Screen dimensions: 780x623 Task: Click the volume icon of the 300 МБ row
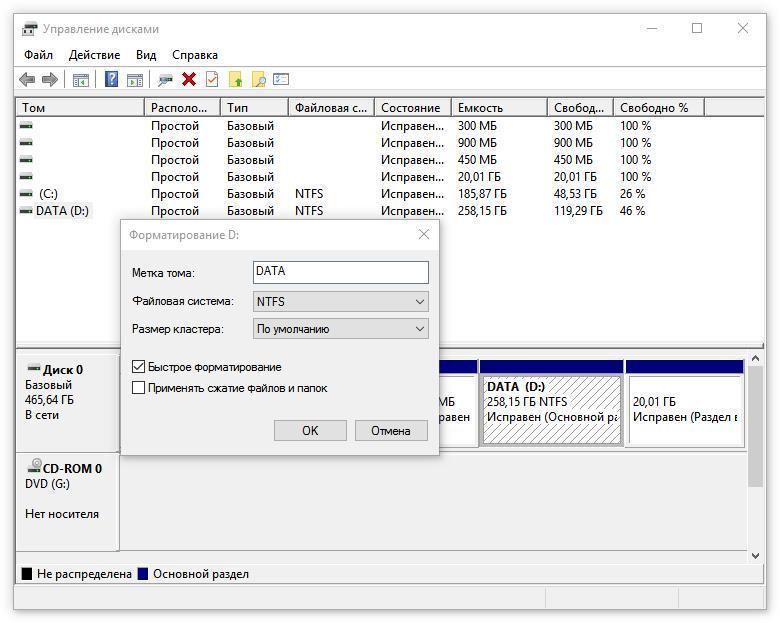click(26, 126)
